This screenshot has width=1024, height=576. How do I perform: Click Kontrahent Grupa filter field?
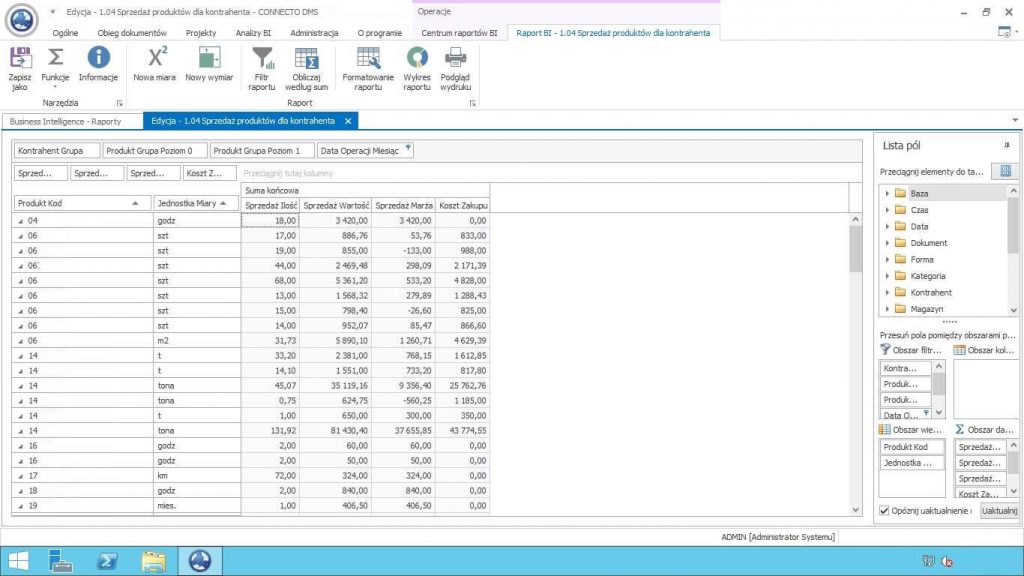click(x=57, y=151)
